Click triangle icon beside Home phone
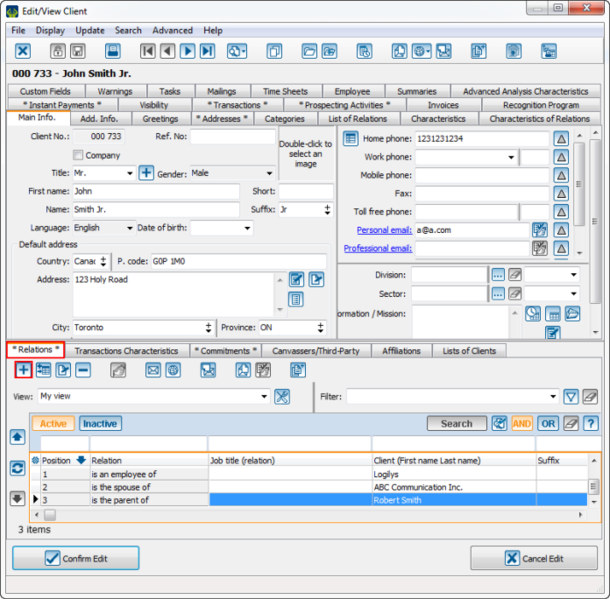 561,138
